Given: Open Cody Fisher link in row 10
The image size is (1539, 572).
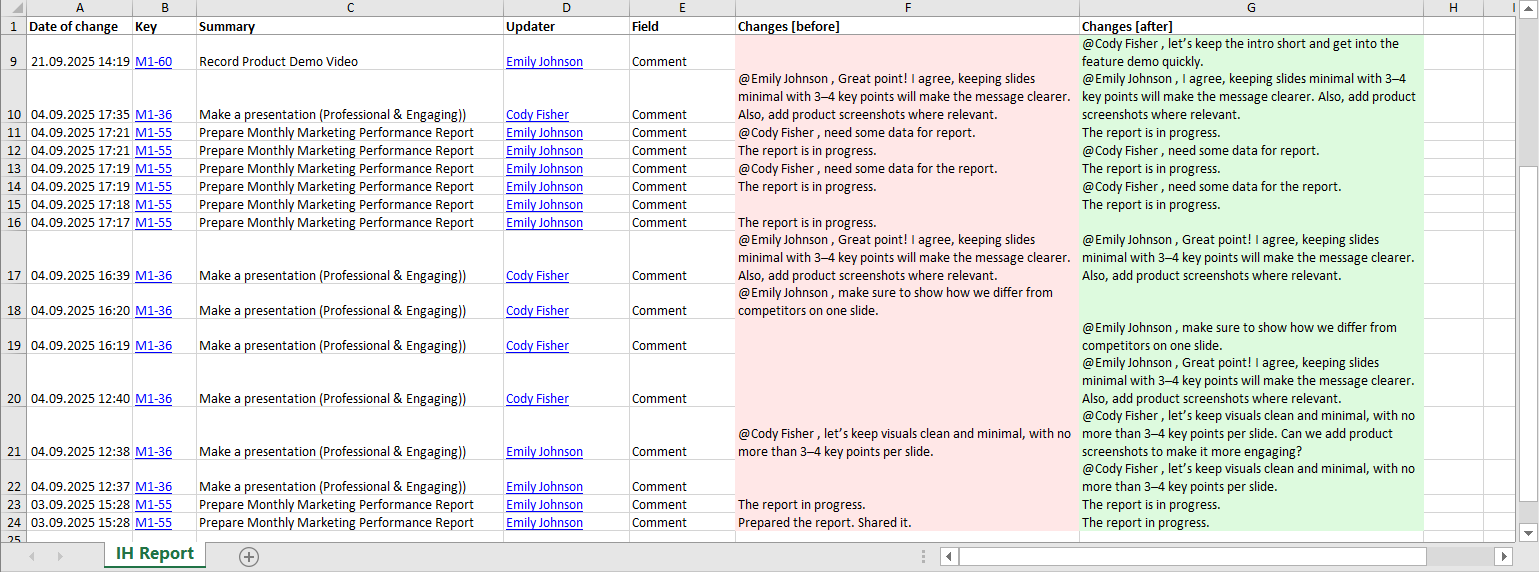Looking at the screenshot, I should click(537, 115).
